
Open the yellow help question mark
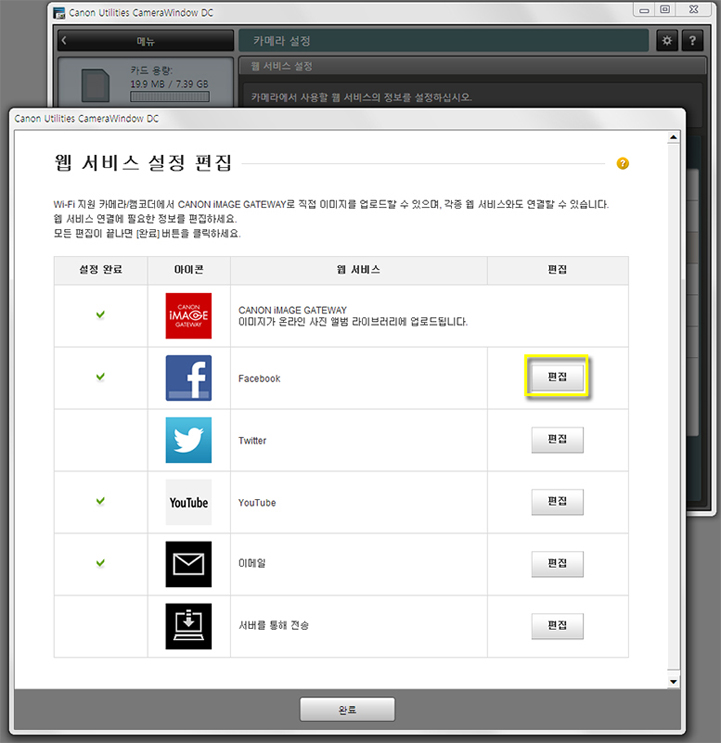coord(622,163)
